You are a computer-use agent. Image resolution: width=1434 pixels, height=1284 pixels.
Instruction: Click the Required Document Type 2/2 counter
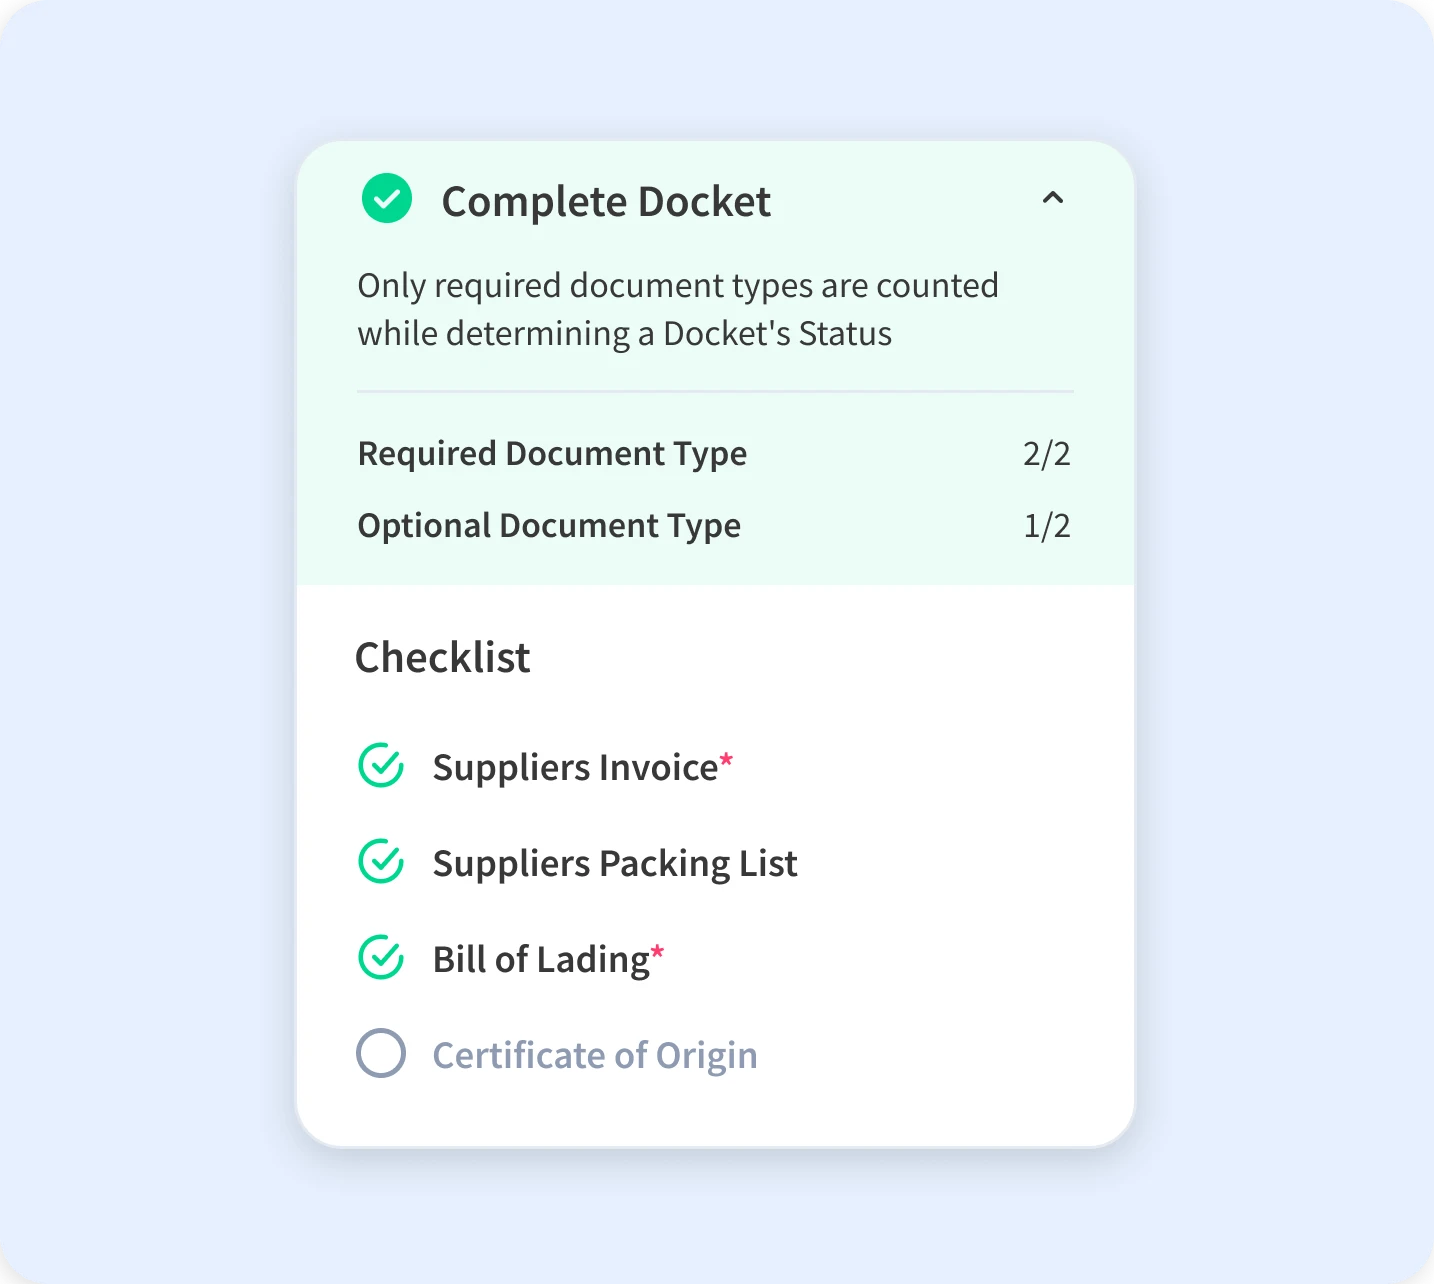1047,453
